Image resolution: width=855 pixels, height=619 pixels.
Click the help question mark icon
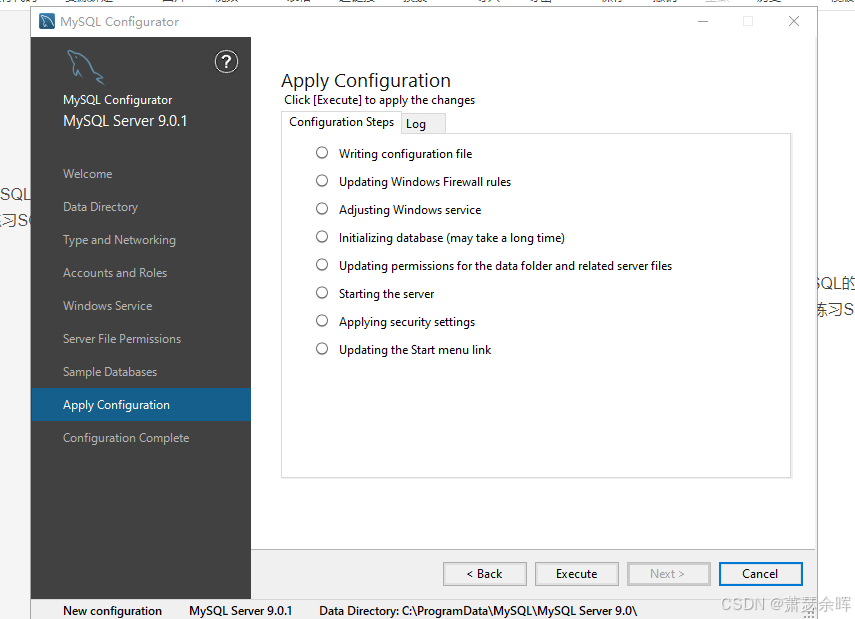tap(226, 62)
